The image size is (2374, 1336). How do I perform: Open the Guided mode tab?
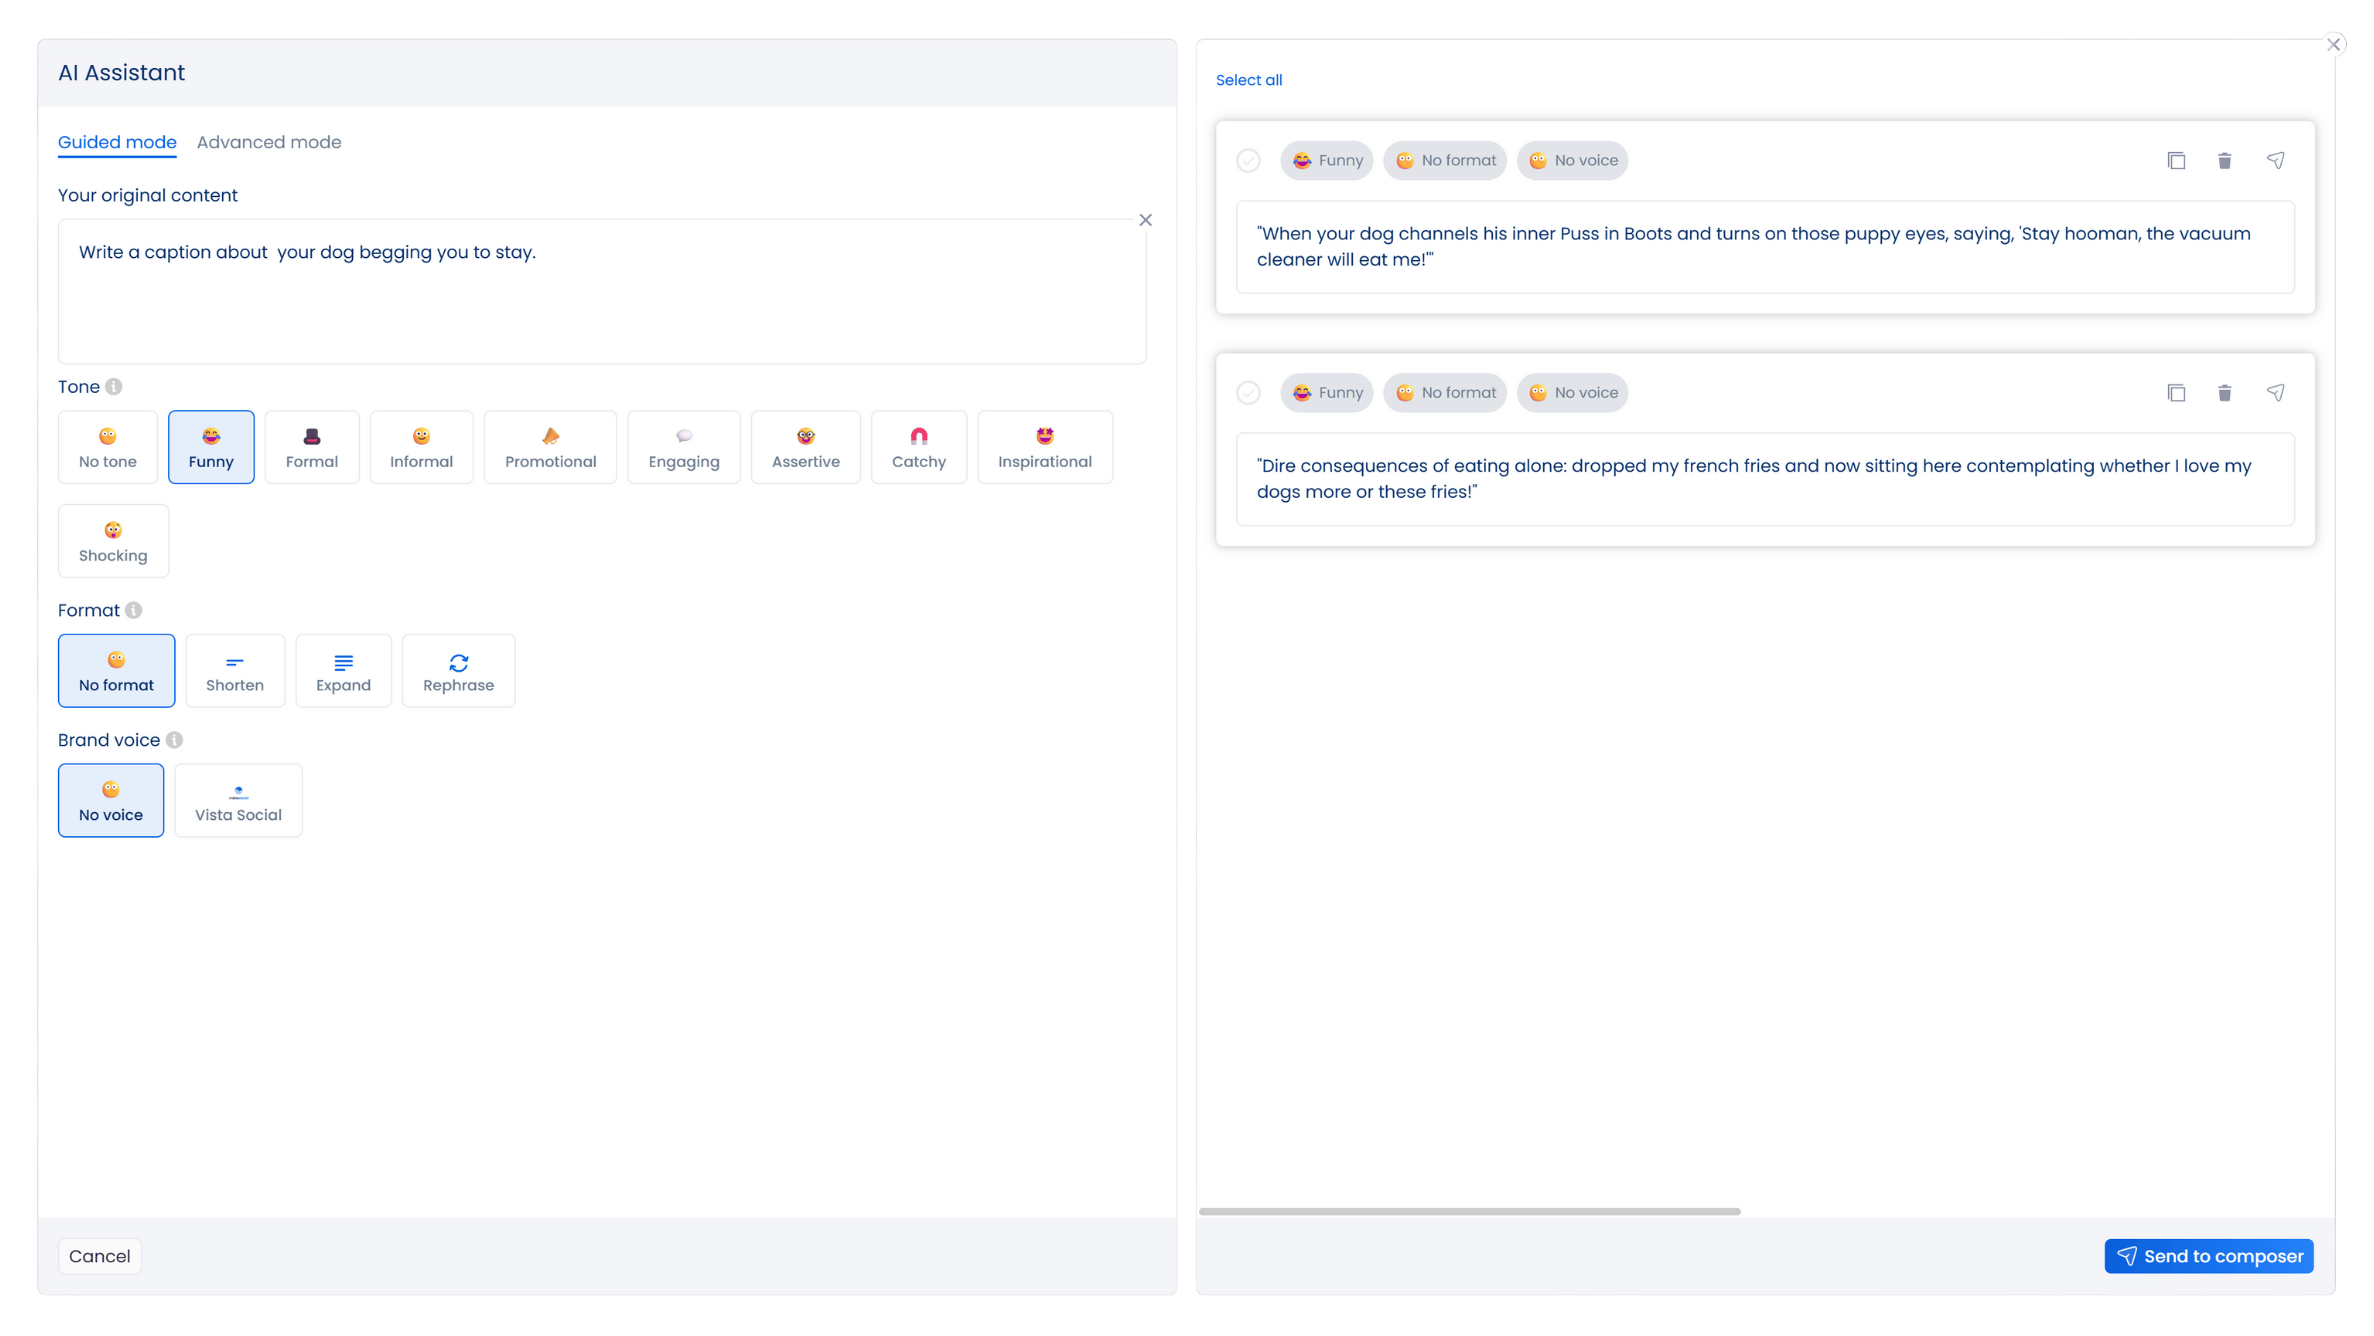(117, 142)
